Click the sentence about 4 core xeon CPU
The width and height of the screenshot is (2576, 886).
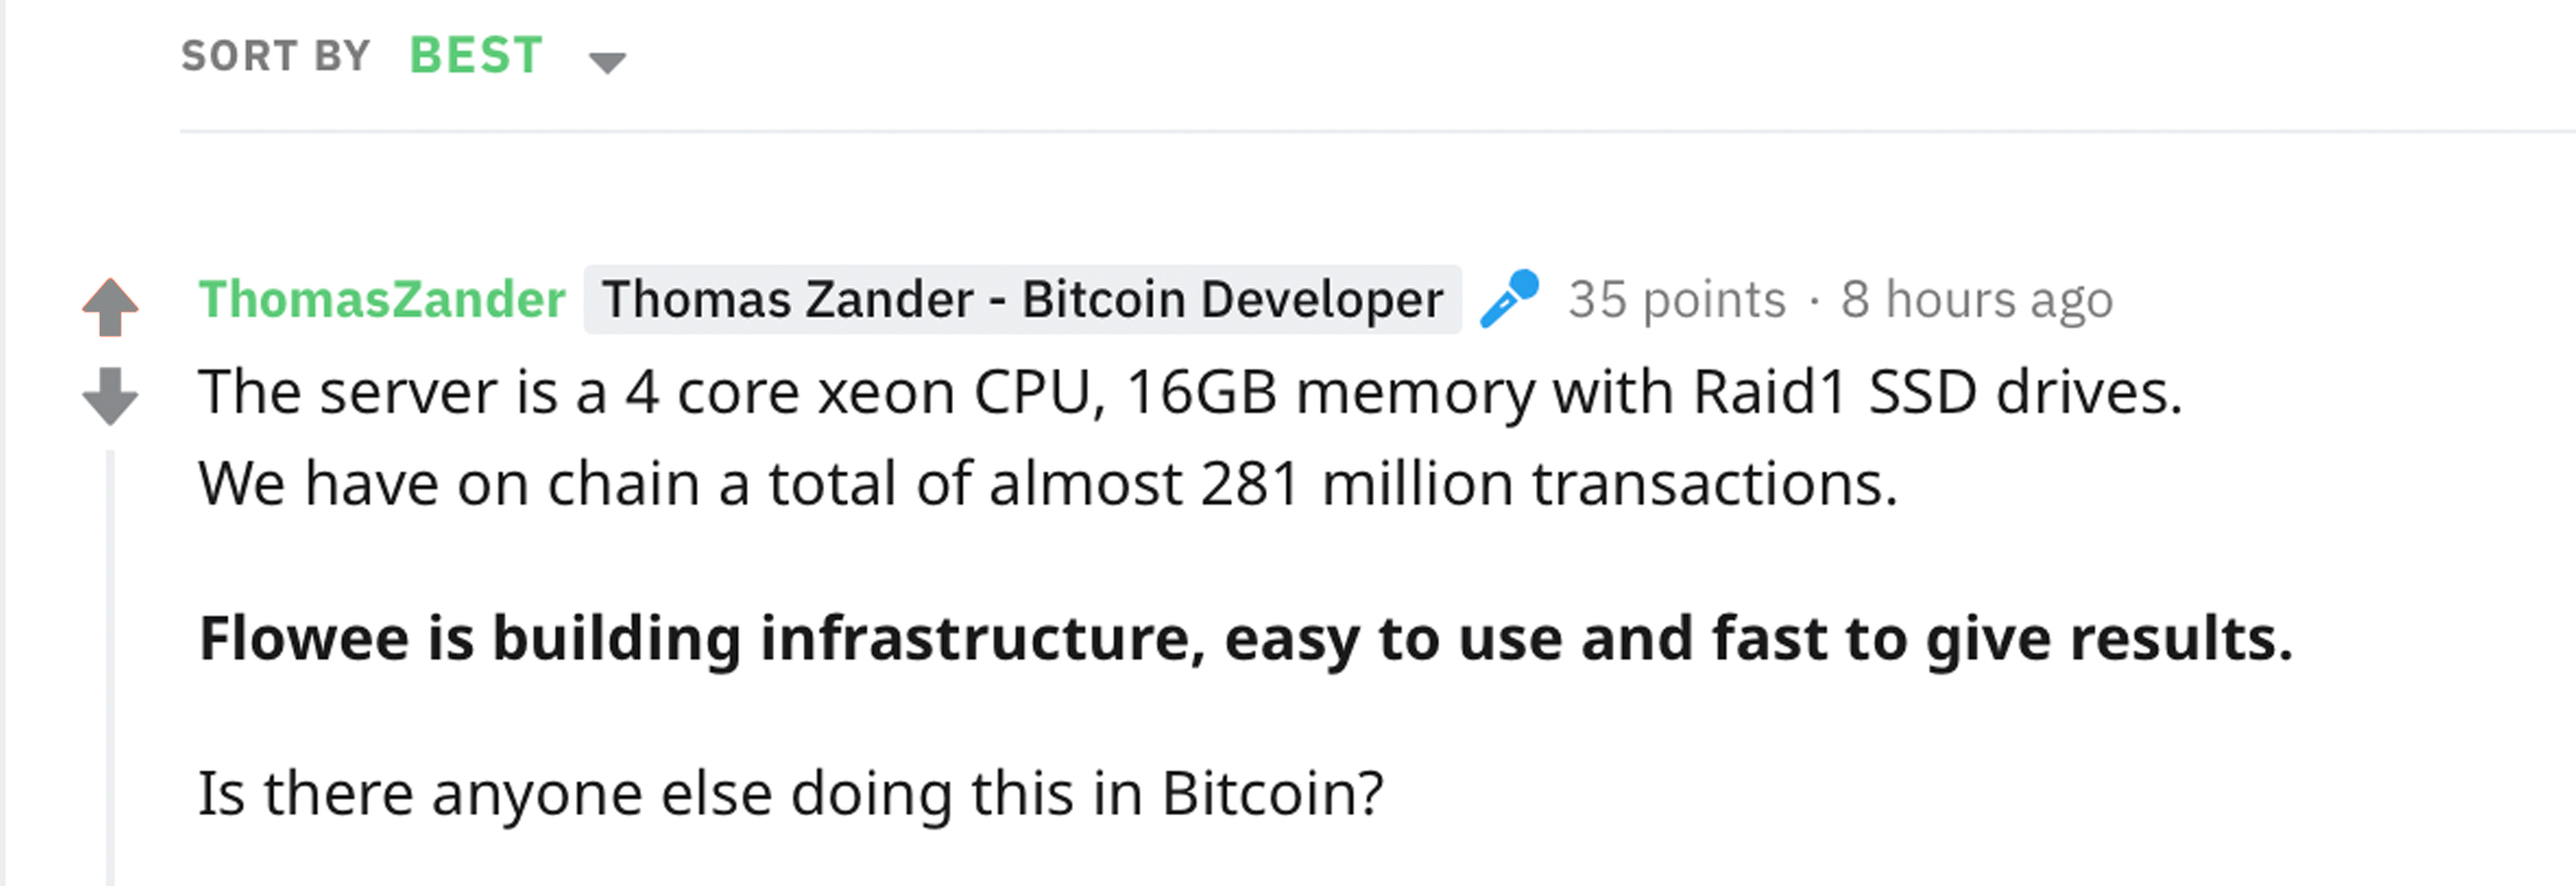click(1190, 391)
